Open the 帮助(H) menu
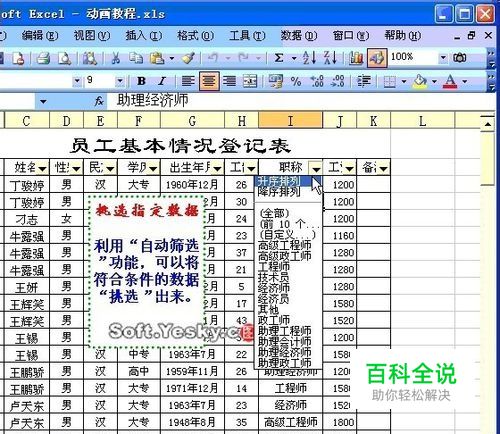Viewport: 500px width, 434px height. (x=403, y=35)
